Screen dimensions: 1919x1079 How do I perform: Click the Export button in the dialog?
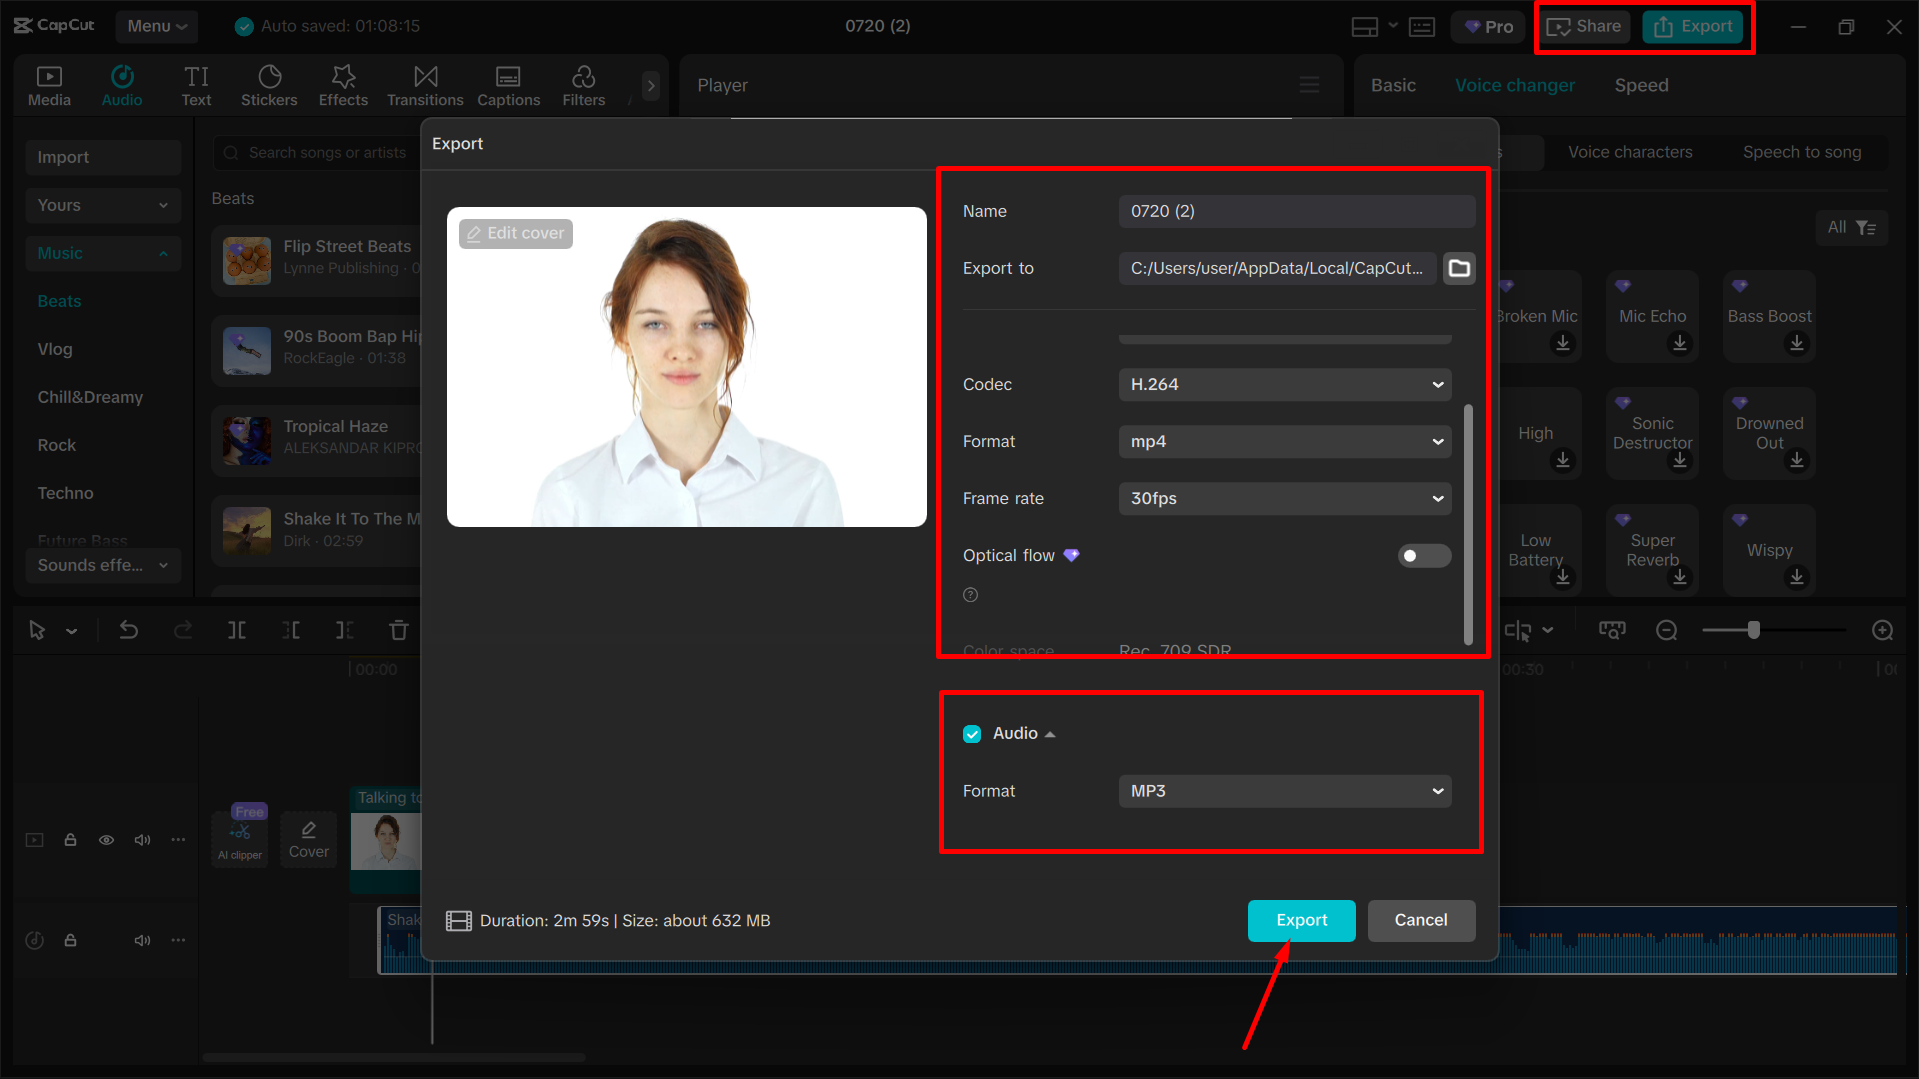tap(1301, 920)
